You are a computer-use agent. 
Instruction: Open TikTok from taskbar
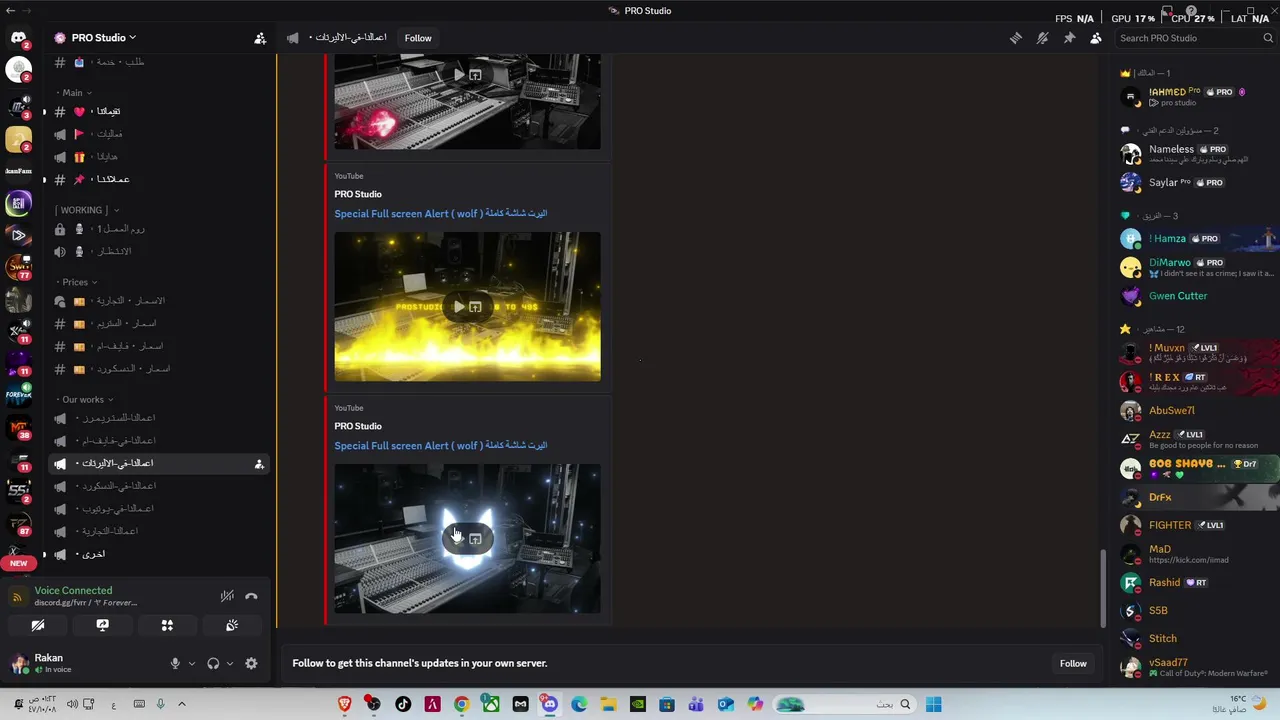[403, 704]
